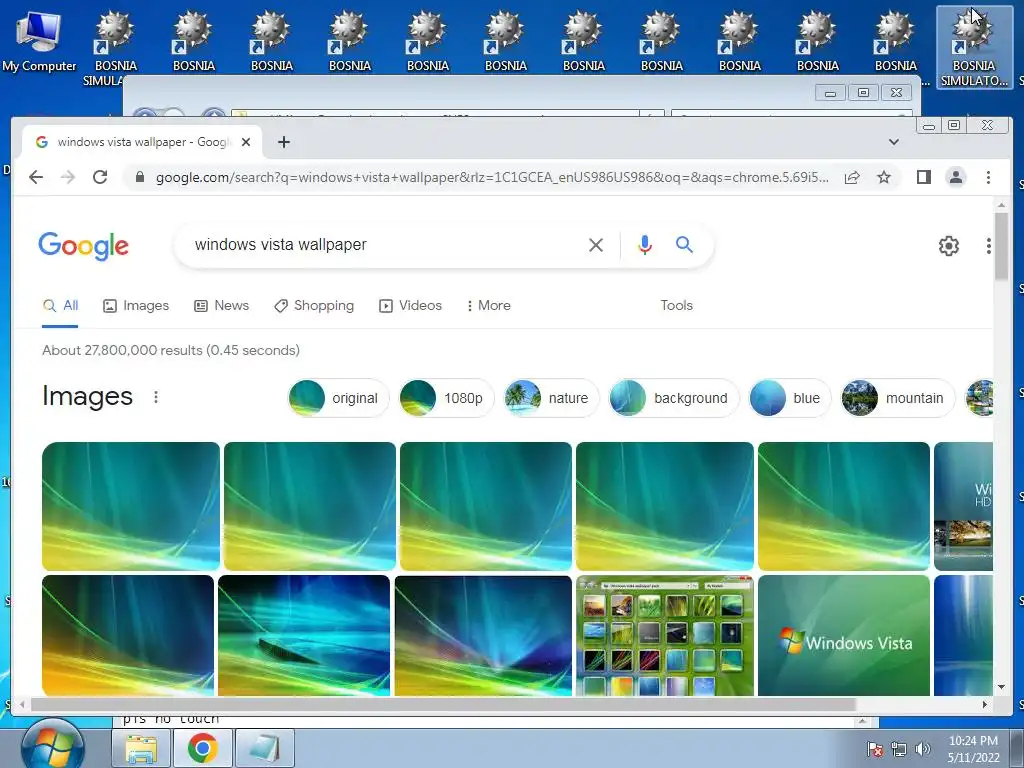
Task: Filter images by the blue chip
Action: tap(790, 398)
